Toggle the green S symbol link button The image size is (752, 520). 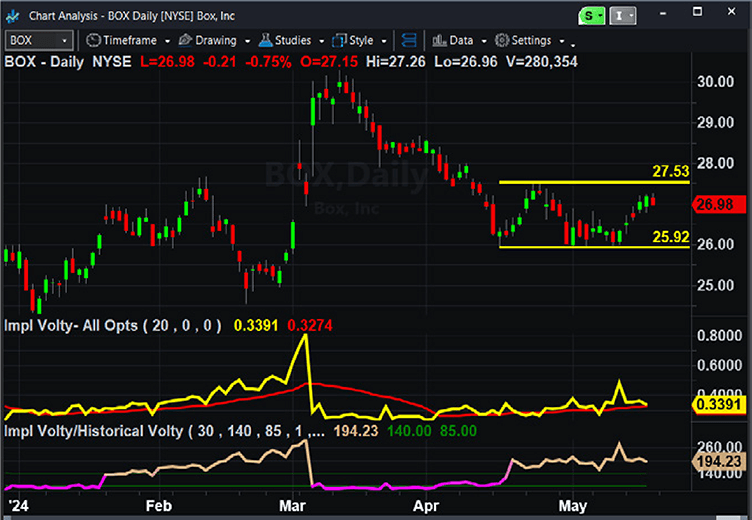click(x=592, y=16)
